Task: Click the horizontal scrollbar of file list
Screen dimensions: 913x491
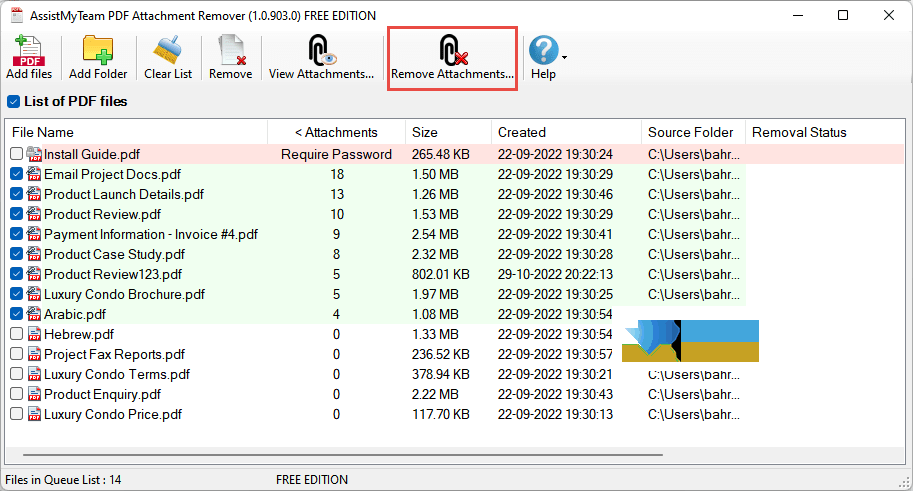Action: [342, 455]
